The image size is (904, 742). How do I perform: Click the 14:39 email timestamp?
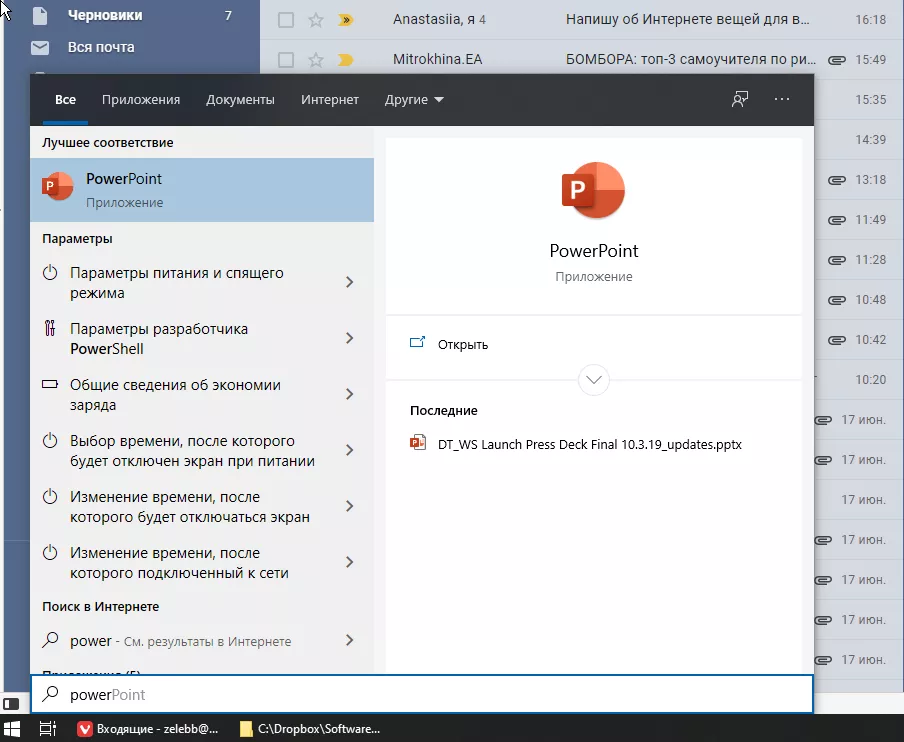point(870,140)
